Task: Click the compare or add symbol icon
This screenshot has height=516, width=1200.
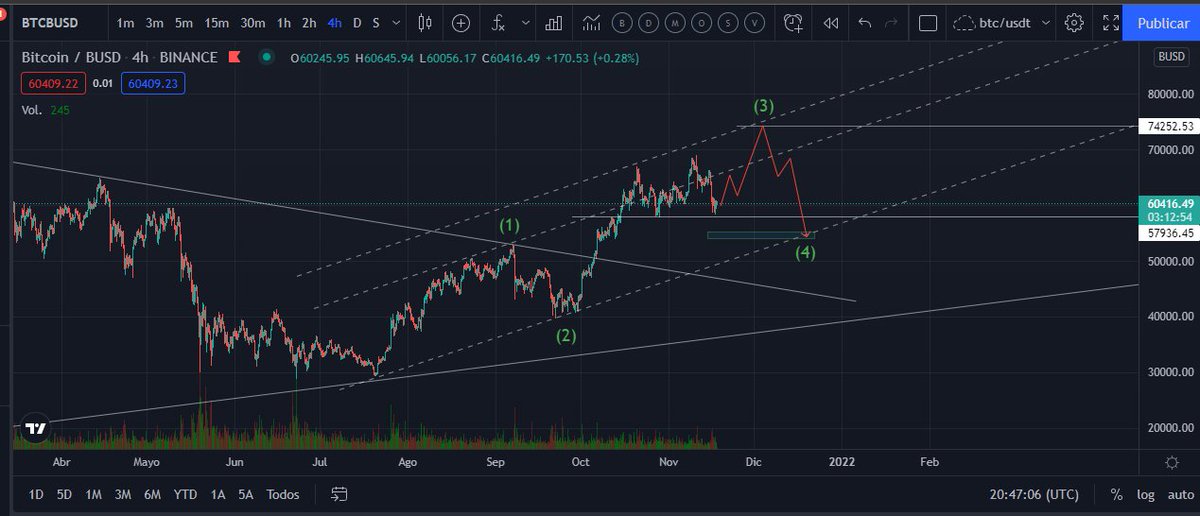Action: 461,22
